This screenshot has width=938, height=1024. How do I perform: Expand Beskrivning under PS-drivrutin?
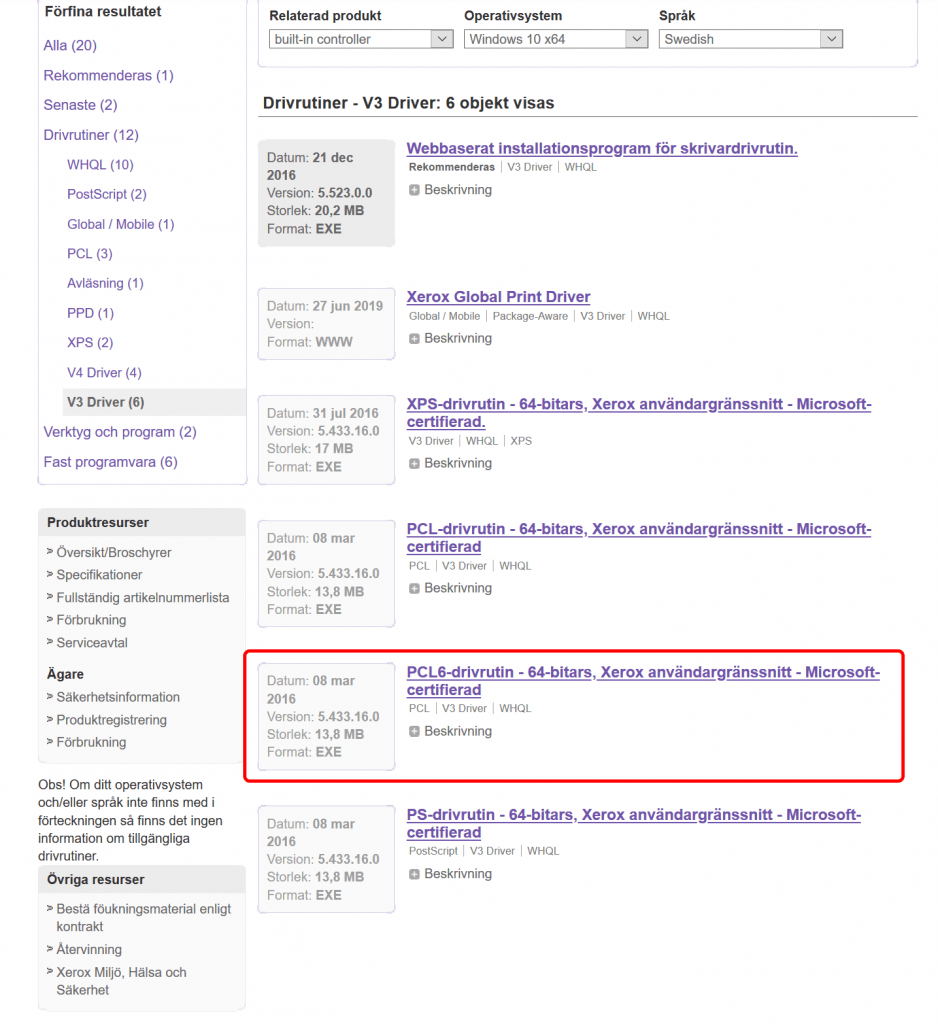tap(450, 874)
